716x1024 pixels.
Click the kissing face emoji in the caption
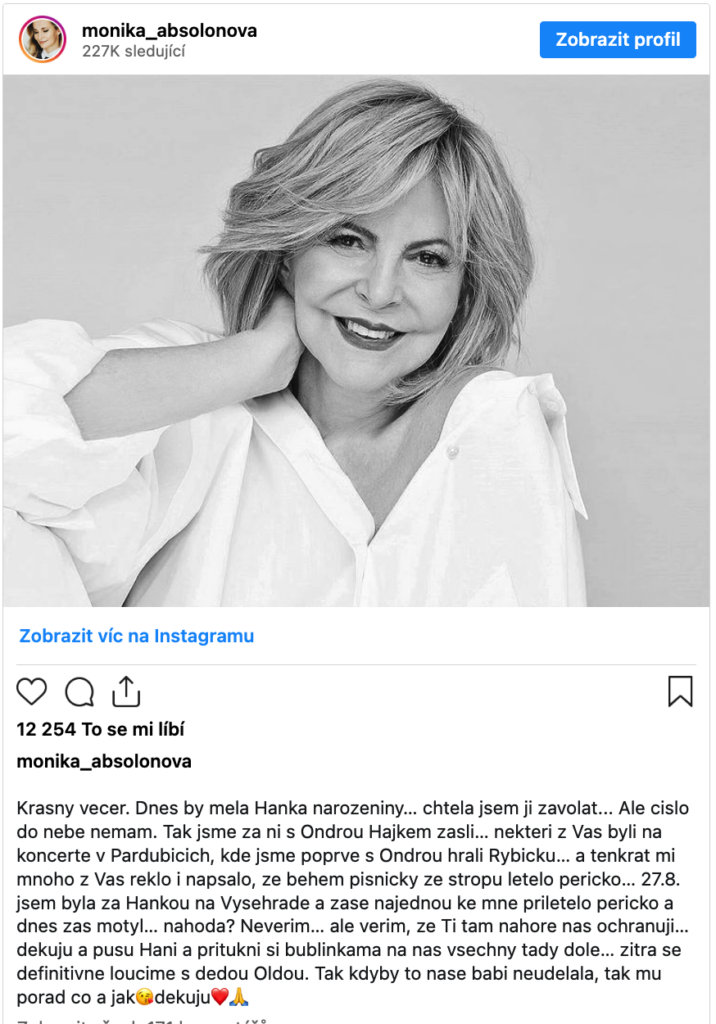pos(144,997)
